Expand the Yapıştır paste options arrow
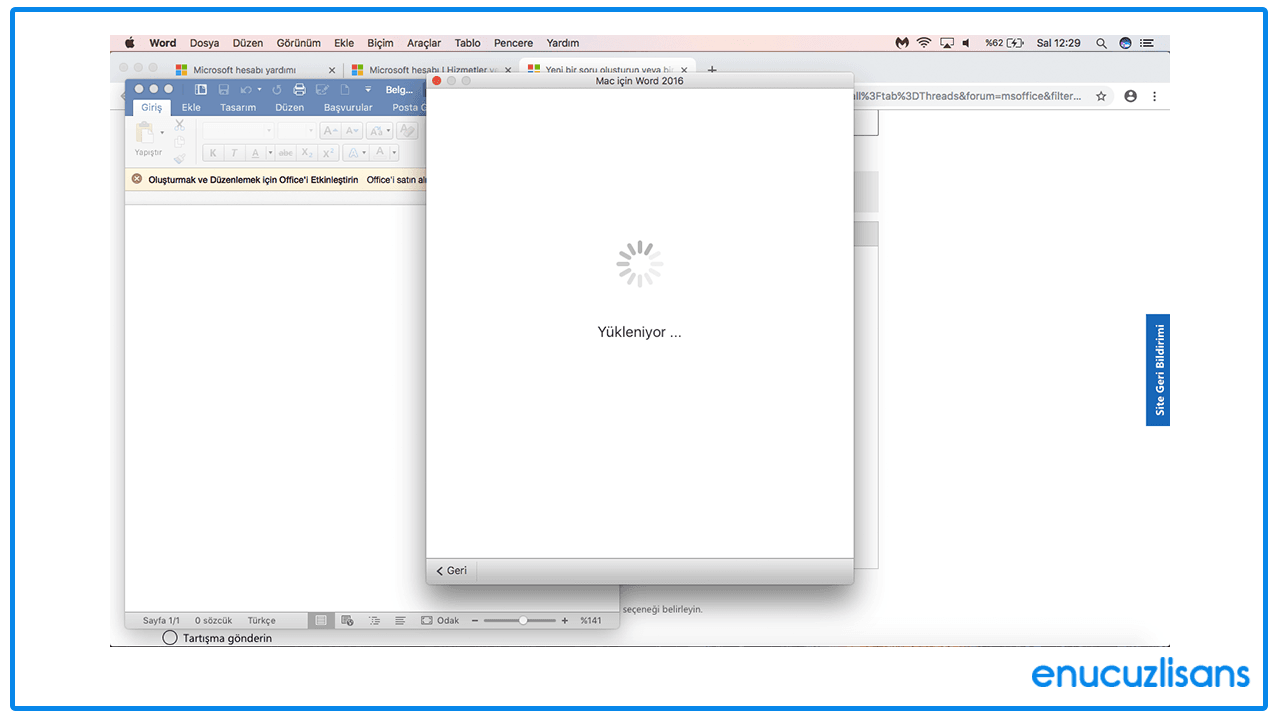1280x720 pixels. coord(162,132)
